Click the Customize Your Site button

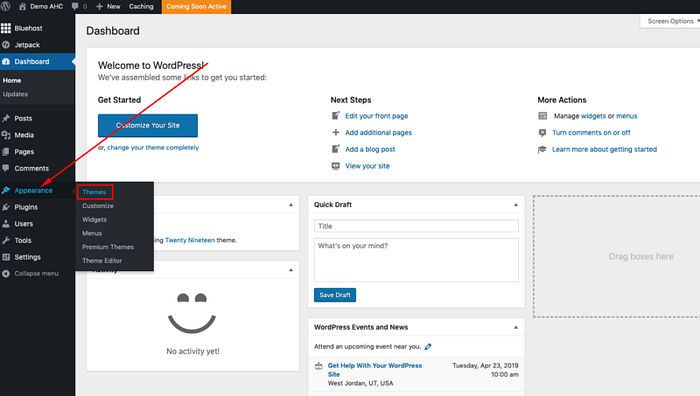tap(148, 125)
